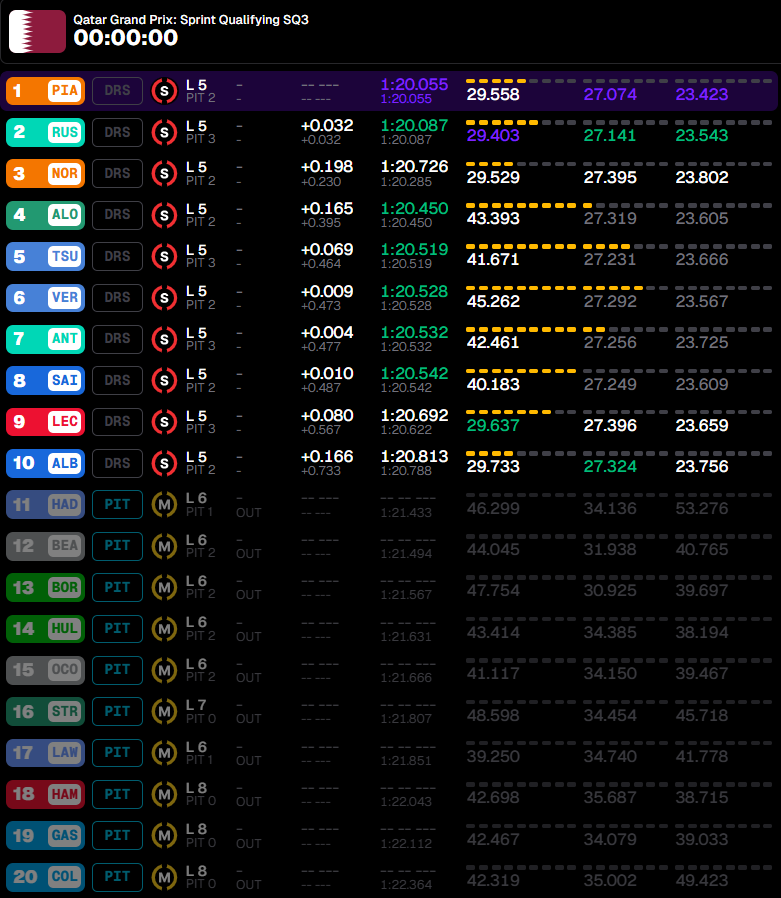The width and height of the screenshot is (781, 898).
Task: Open the position 4 ALO driver badge
Action: (46, 215)
